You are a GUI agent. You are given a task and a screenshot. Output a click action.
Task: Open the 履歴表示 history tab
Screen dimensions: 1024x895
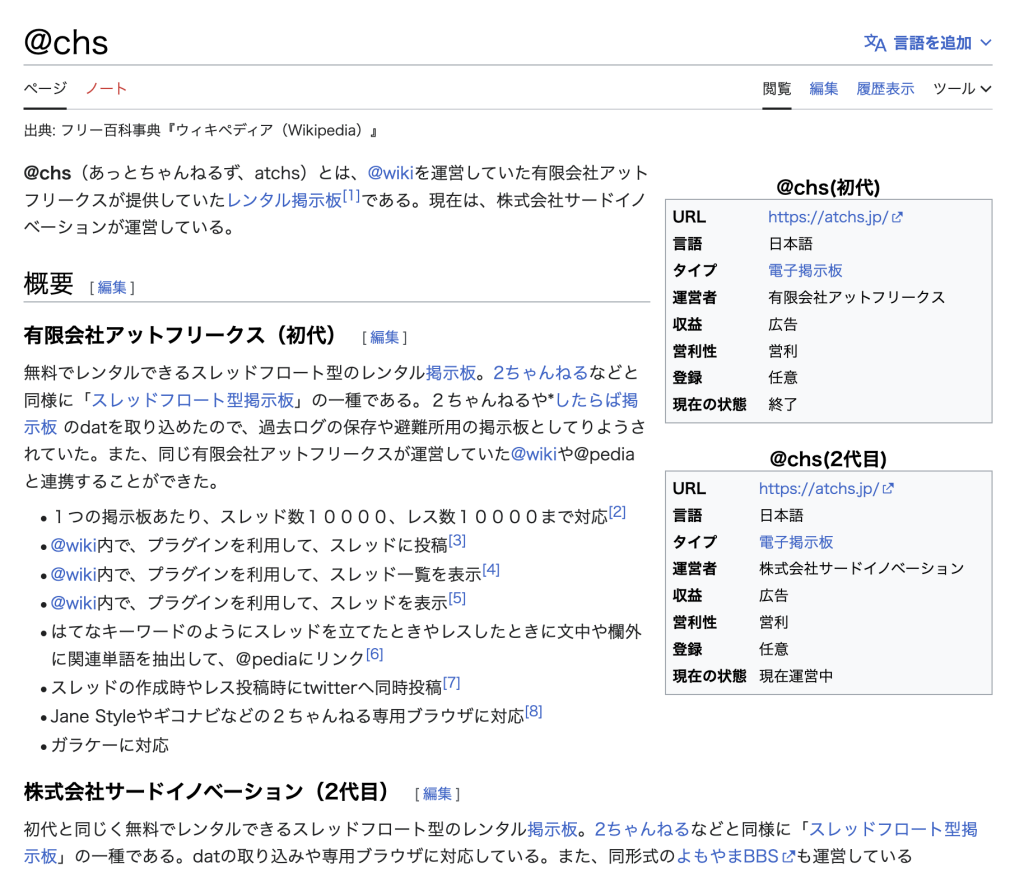click(885, 89)
